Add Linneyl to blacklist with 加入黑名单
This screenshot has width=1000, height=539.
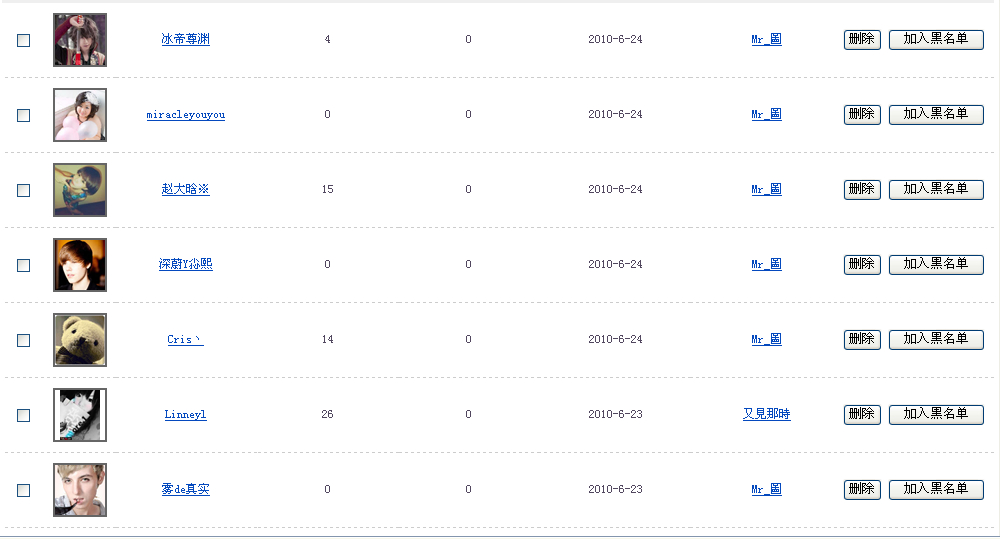(936, 414)
